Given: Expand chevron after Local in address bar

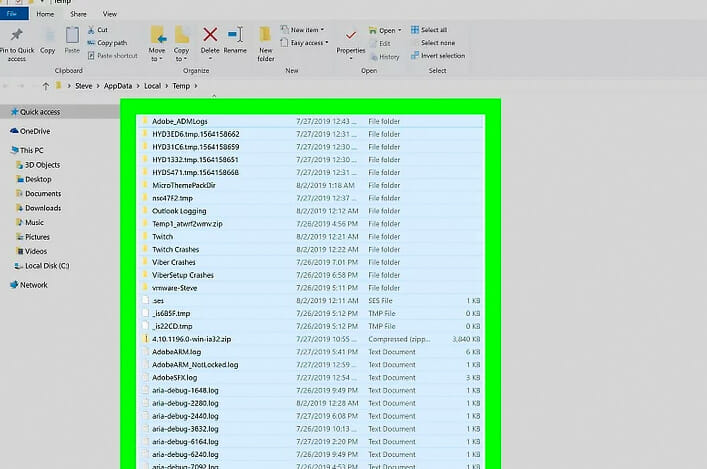Looking at the screenshot, I should (x=166, y=86).
